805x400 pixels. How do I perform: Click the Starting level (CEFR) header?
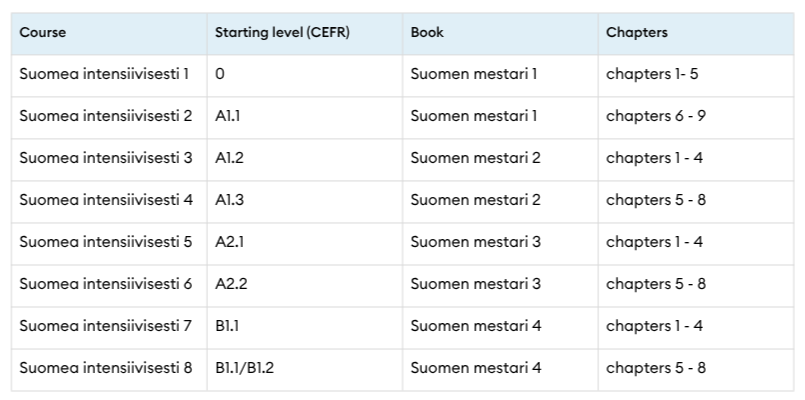[x=281, y=32]
